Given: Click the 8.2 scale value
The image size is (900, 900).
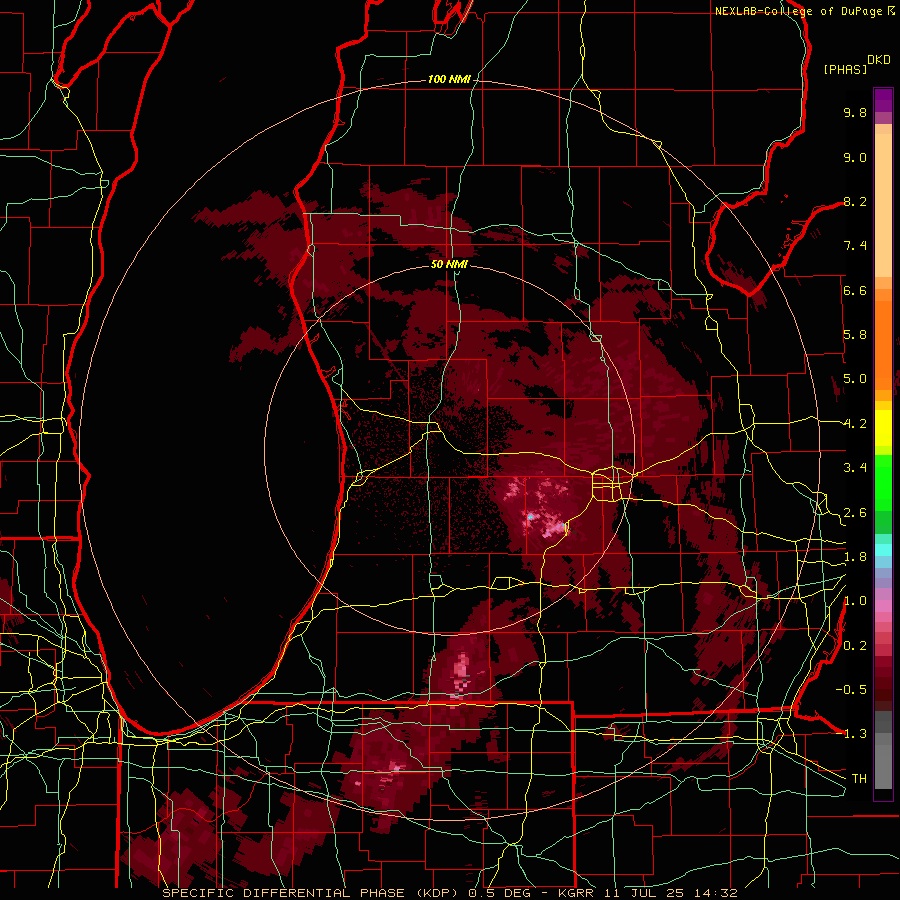Looking at the screenshot, I should 855,201.
